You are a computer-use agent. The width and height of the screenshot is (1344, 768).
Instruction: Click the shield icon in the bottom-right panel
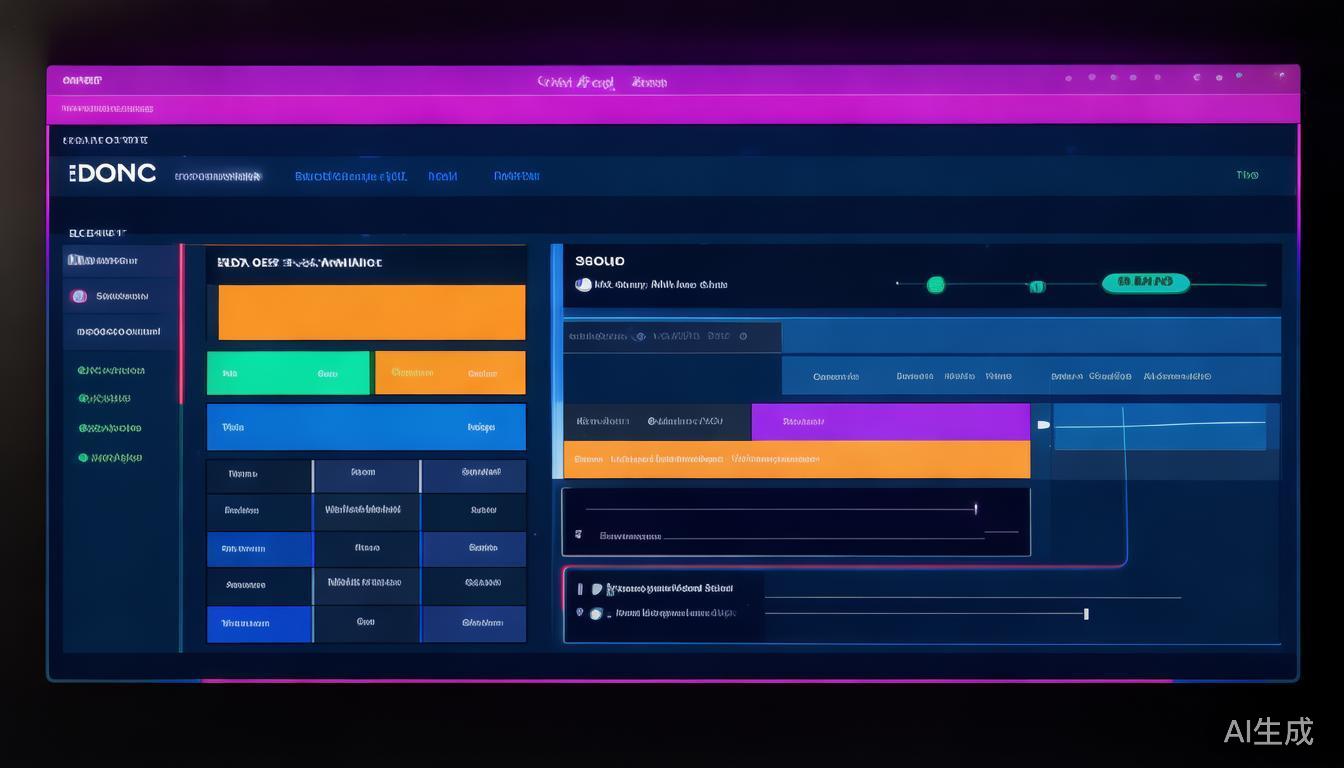pos(596,590)
